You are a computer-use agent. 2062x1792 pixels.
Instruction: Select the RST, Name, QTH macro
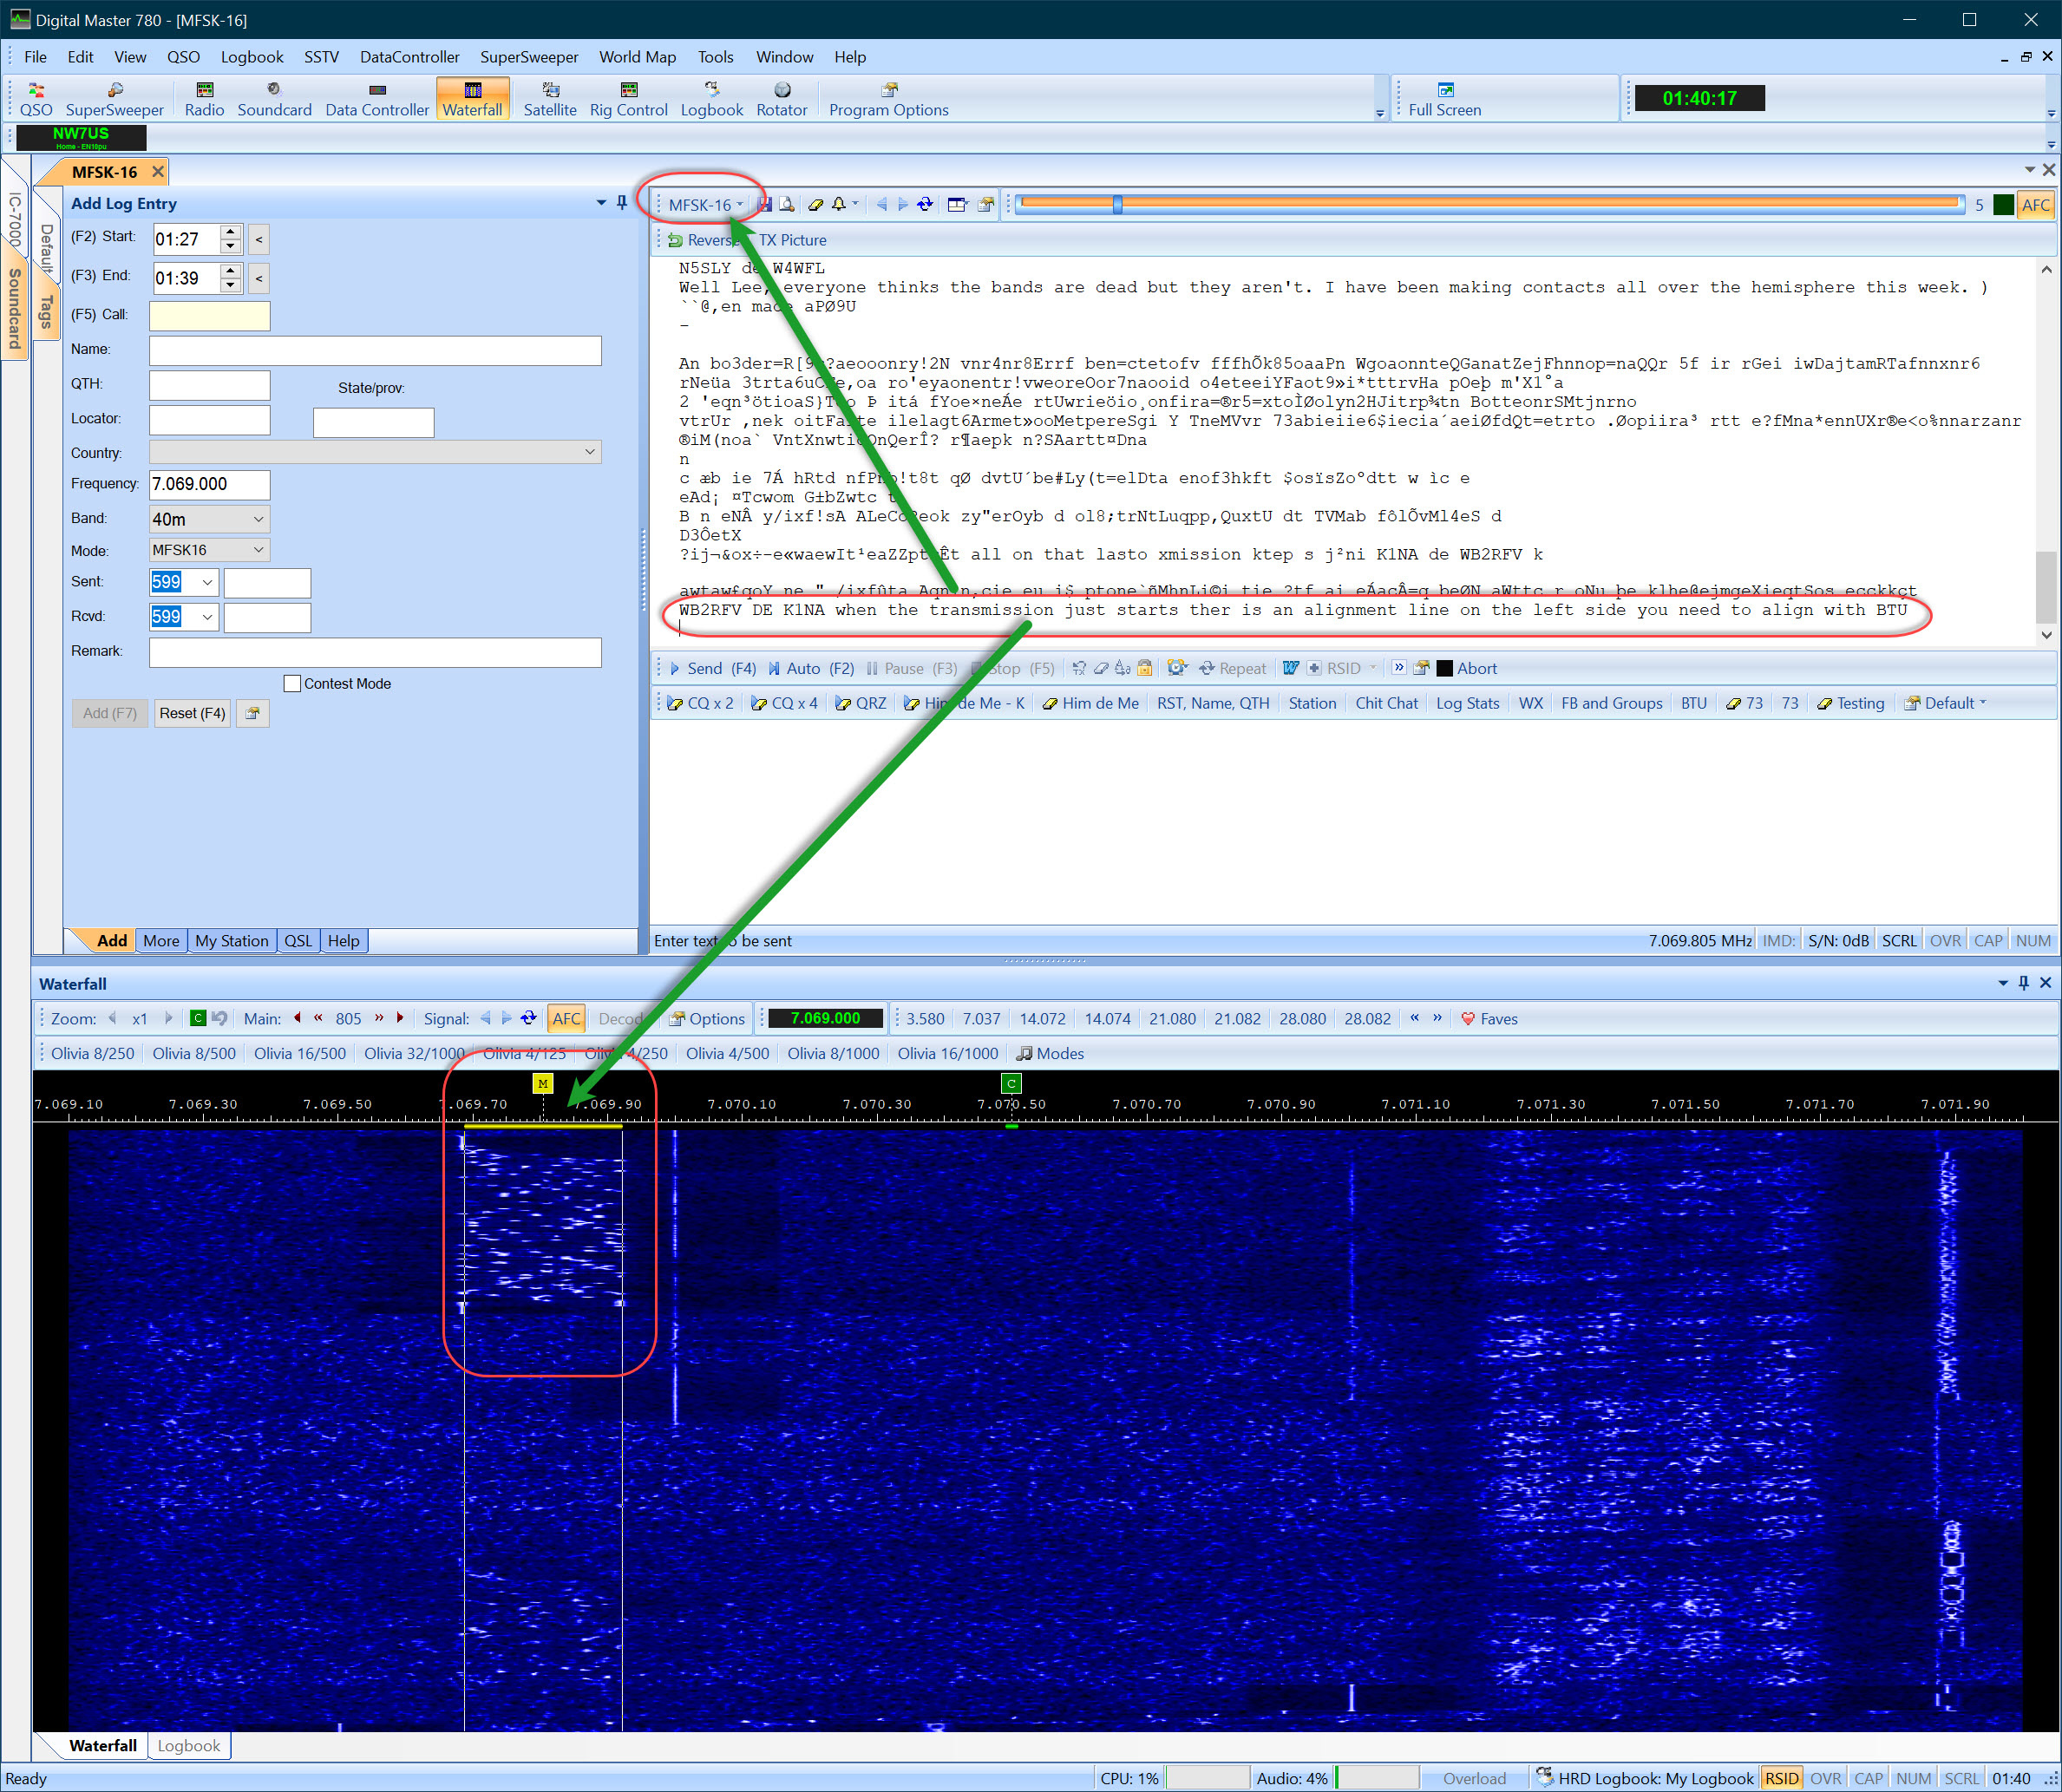click(1213, 704)
